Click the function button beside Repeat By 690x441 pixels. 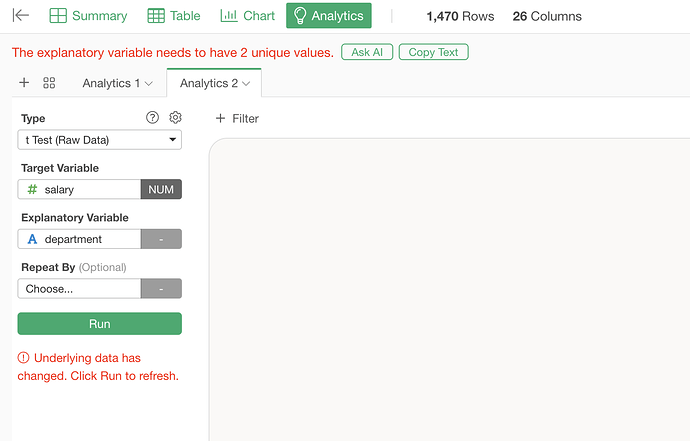(x=161, y=289)
